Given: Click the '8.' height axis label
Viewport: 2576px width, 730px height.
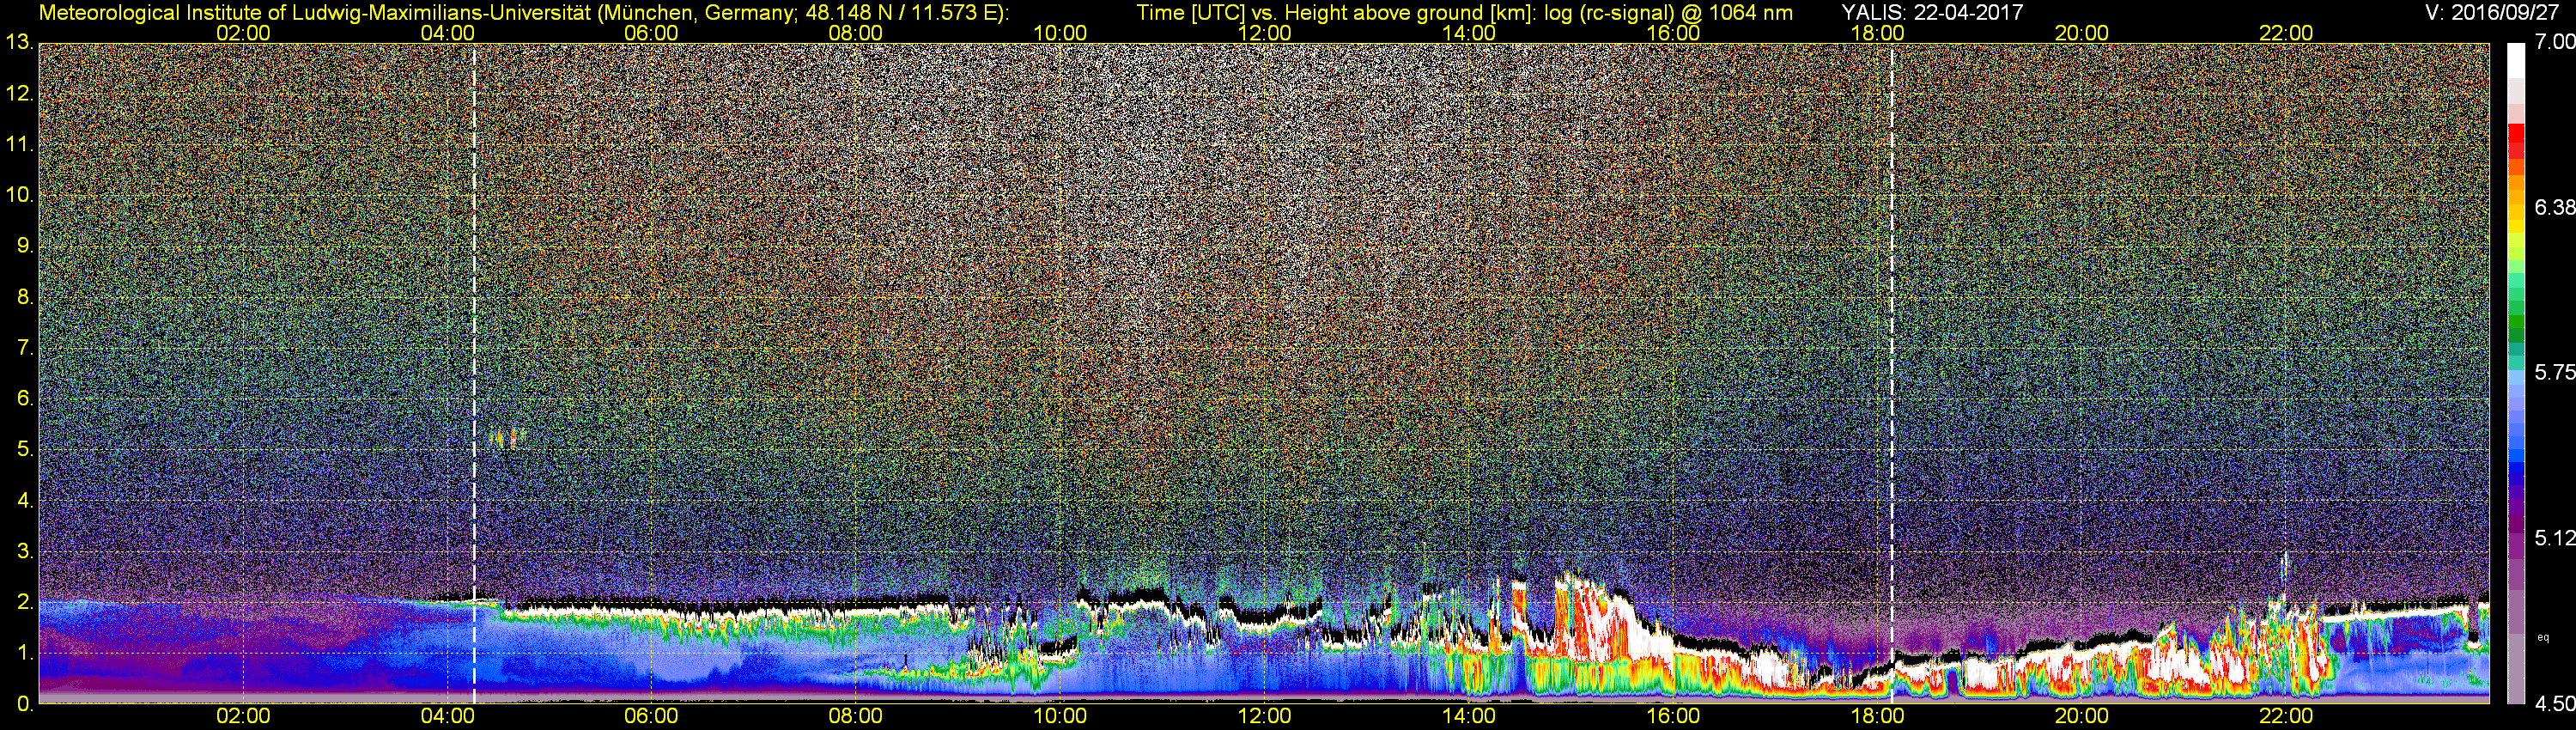Looking at the screenshot, I should click(26, 297).
